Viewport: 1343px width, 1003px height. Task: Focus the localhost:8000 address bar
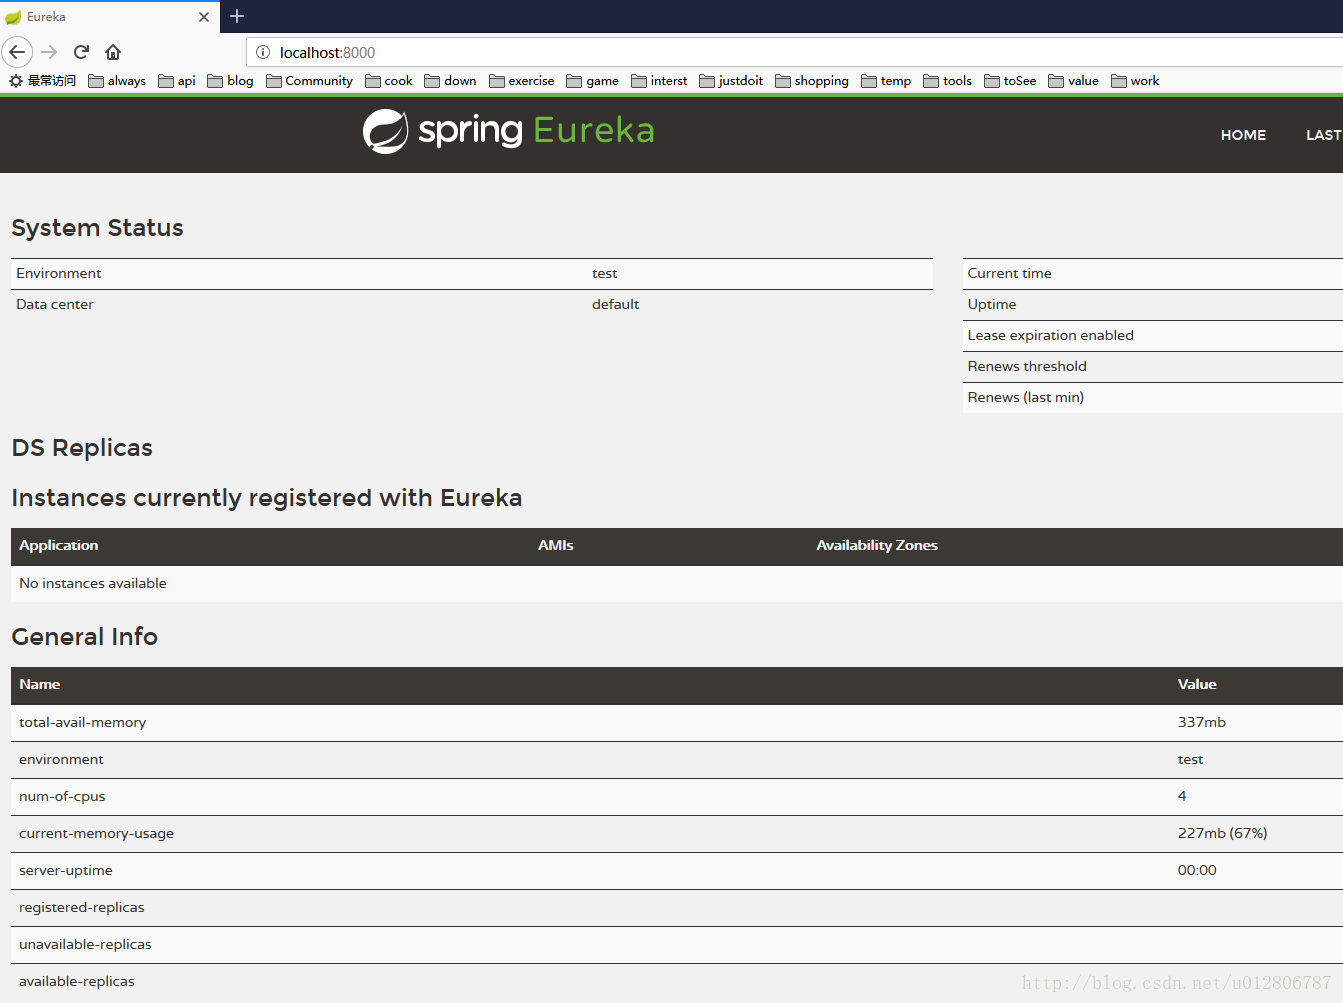pos(794,52)
